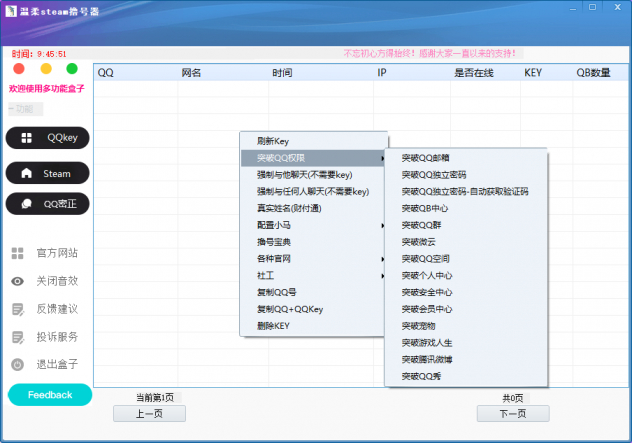
Task: Minimize the 温柔steam window
Action: pyautogui.click(x=573, y=8)
